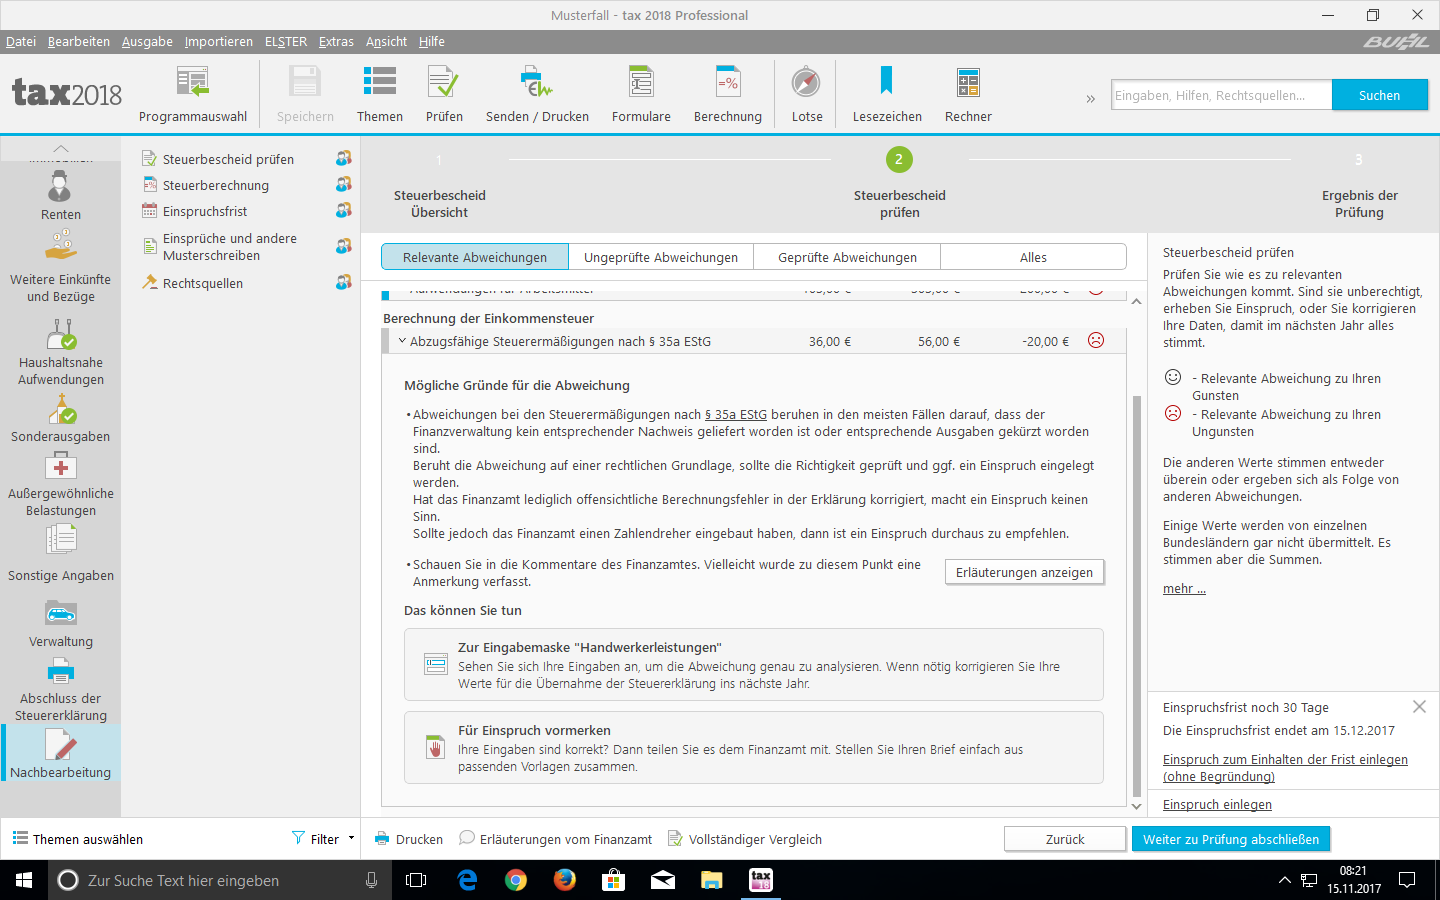Collapse the Abzugsfähige Steuerermäßigungen row

(402, 341)
